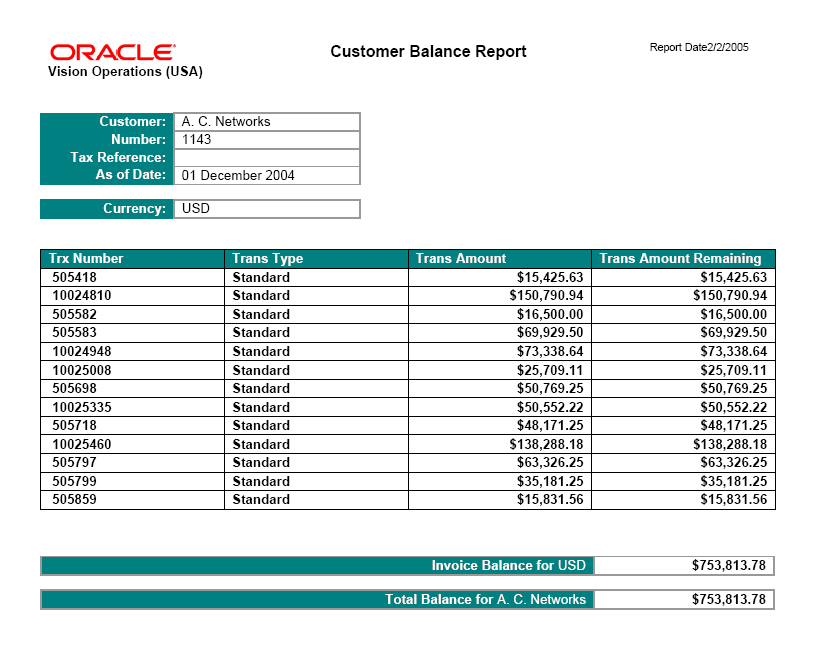Select Trx Number 10024948
The width and height of the screenshot is (816, 648).
point(82,351)
